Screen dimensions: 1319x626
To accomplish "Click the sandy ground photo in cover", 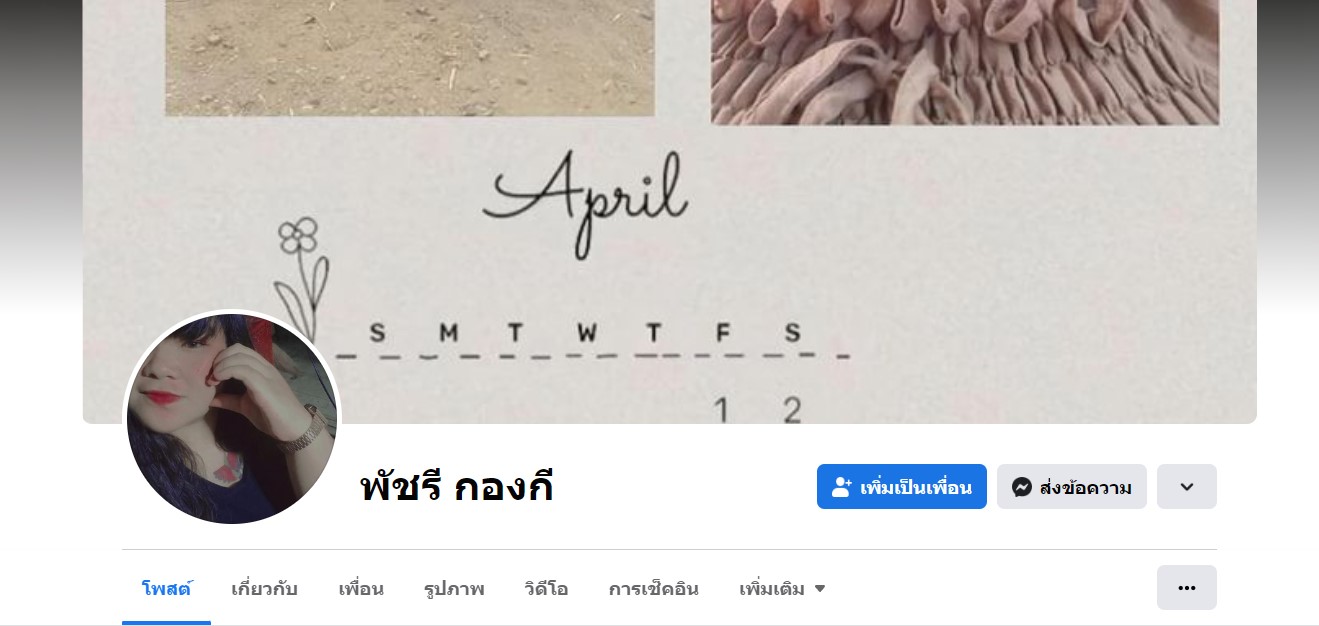I will pos(410,58).
